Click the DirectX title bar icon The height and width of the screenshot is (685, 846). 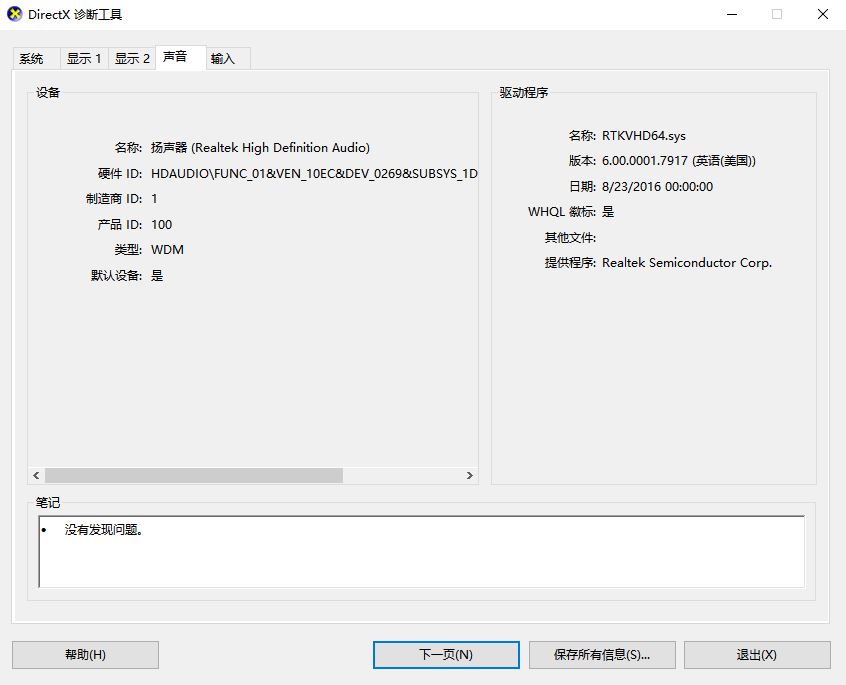pyautogui.click(x=14, y=14)
